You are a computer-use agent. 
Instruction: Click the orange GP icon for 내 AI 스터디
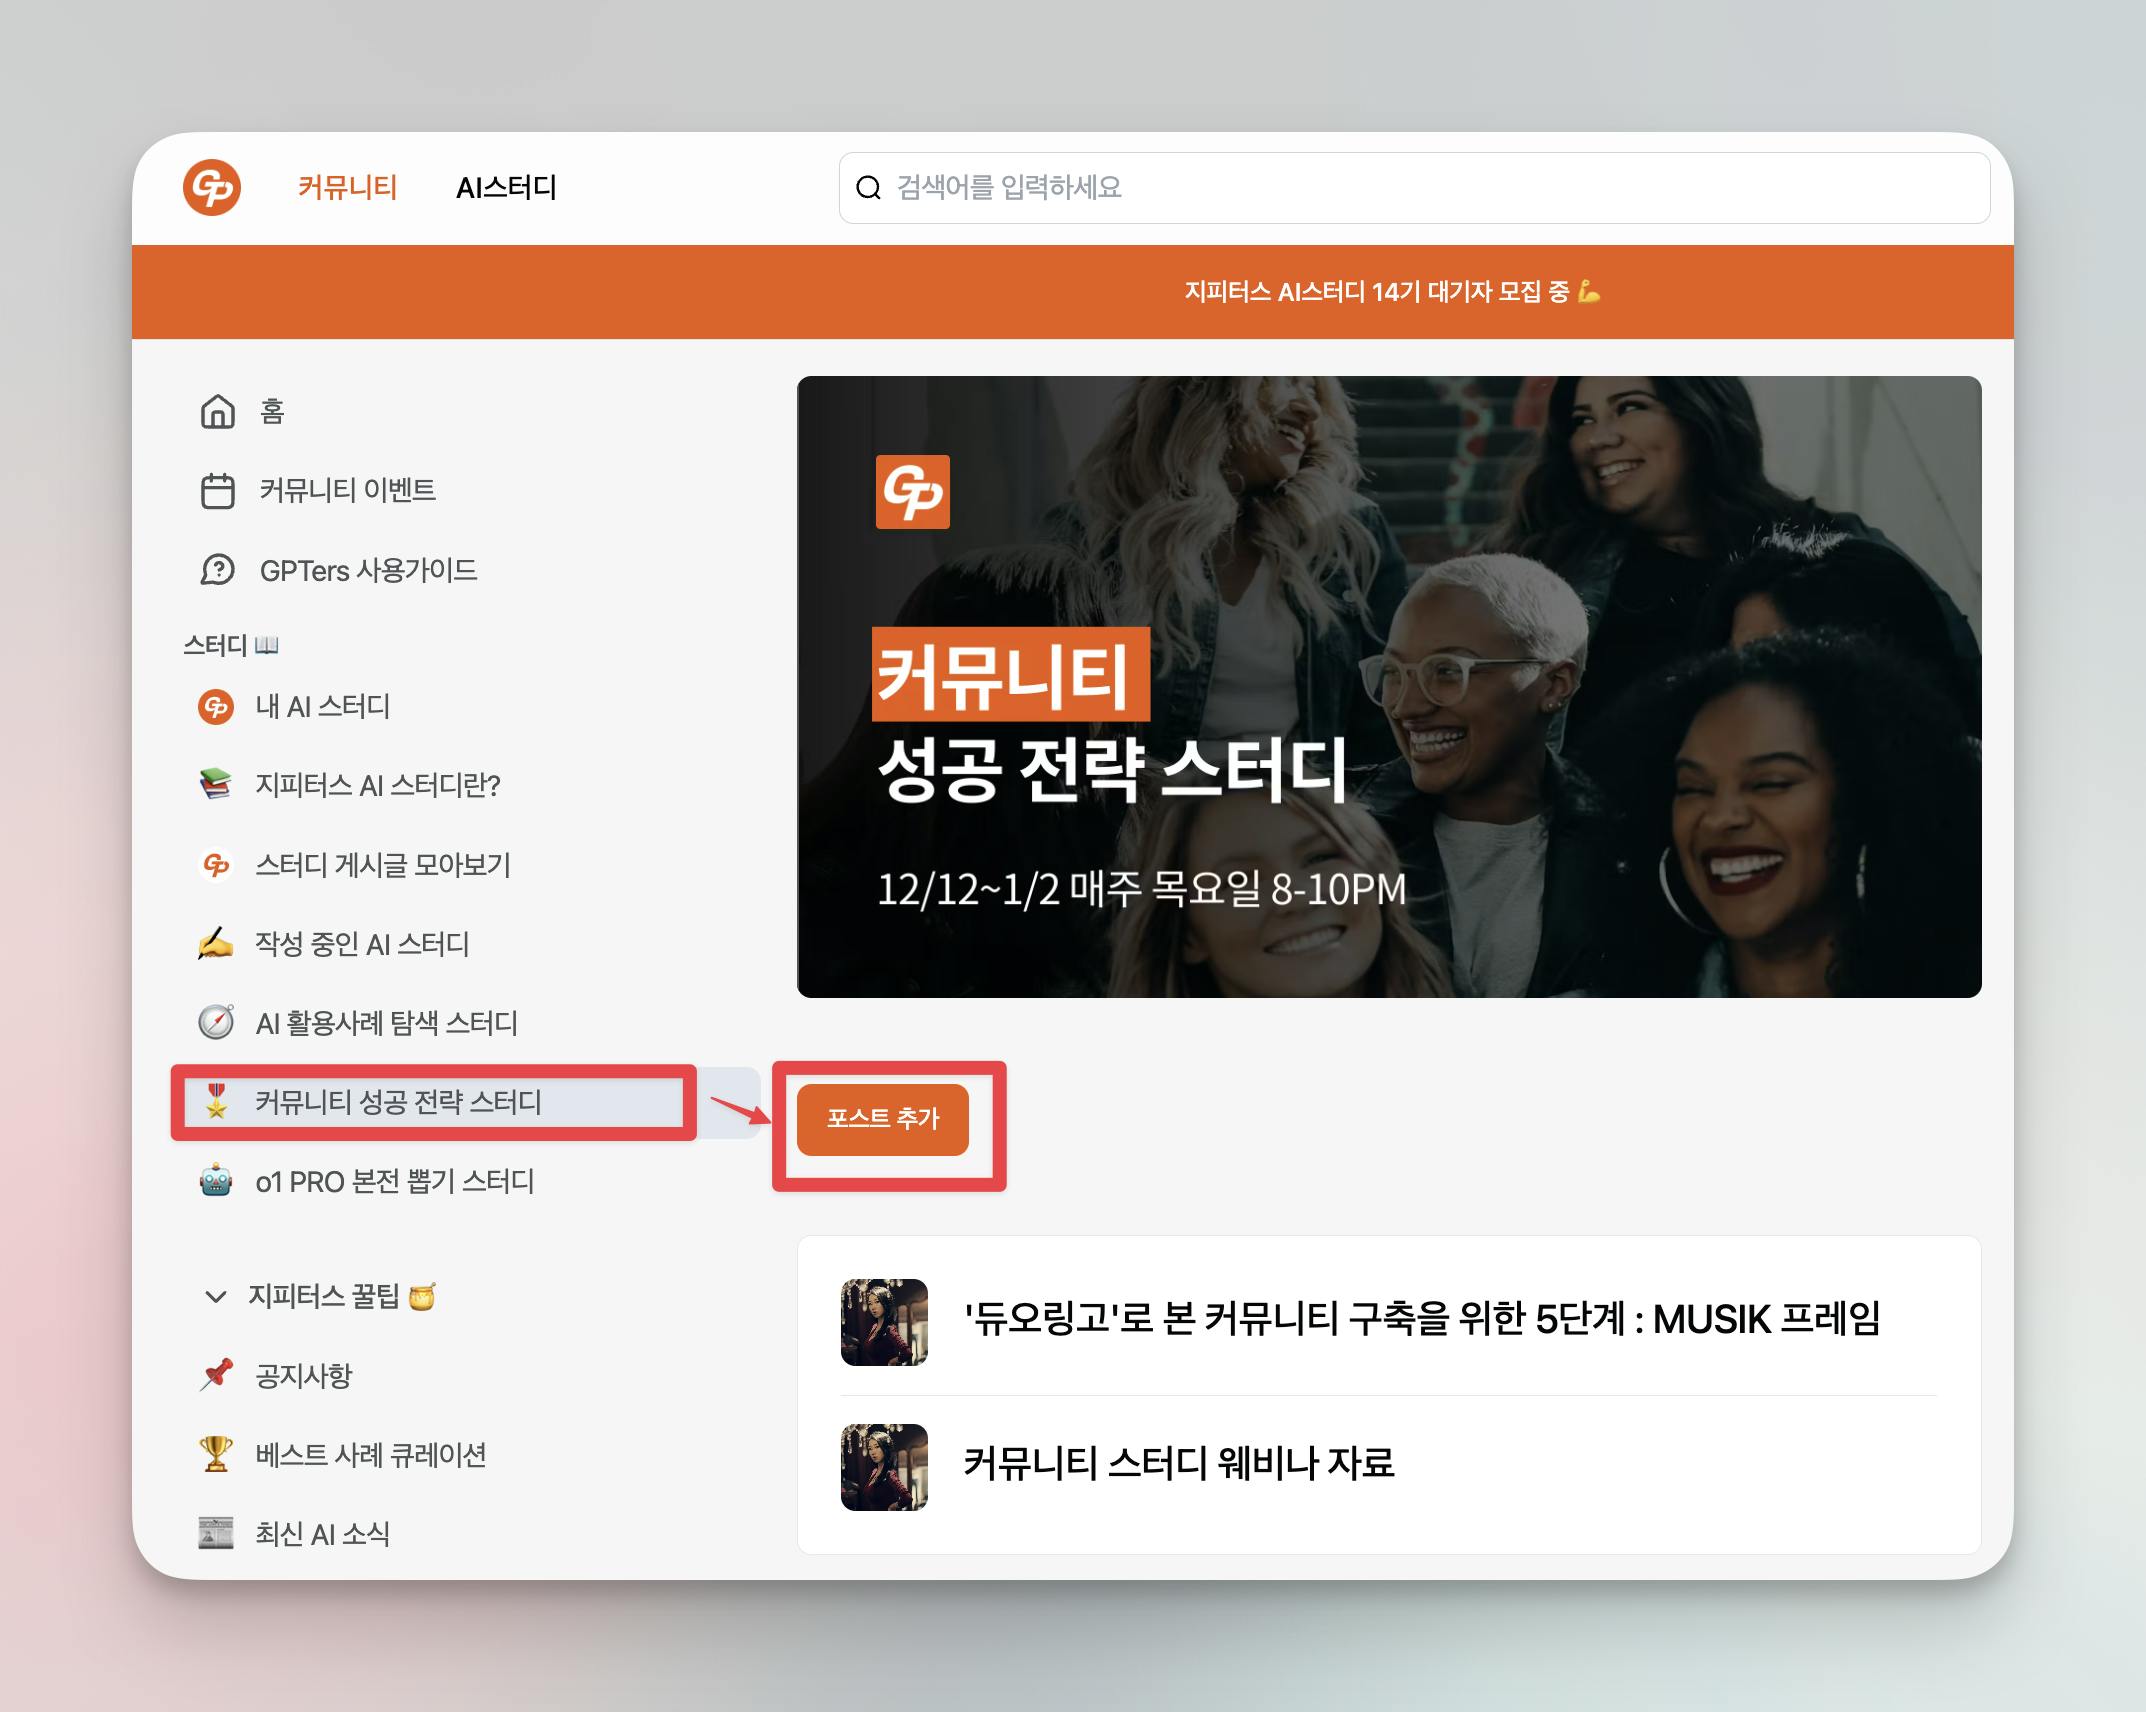(216, 707)
